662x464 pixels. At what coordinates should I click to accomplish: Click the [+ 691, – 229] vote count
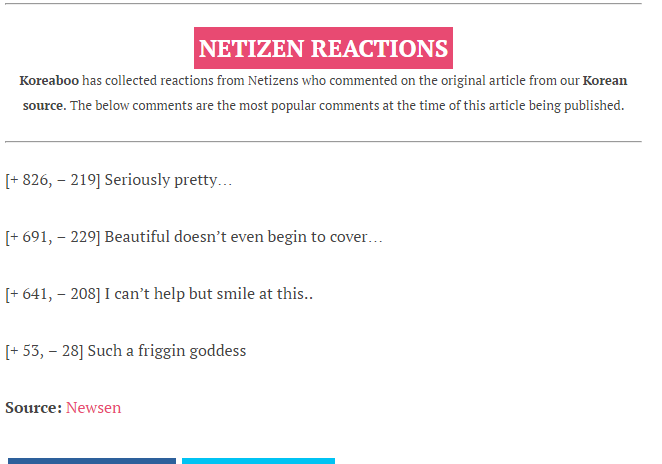point(53,237)
